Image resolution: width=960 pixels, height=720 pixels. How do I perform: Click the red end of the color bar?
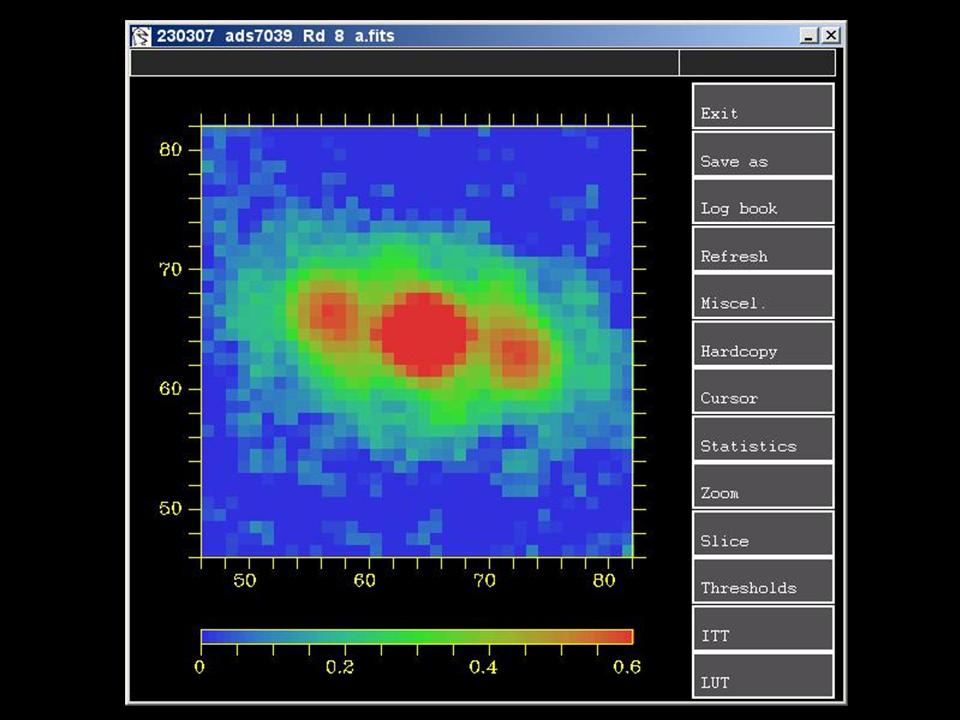622,637
